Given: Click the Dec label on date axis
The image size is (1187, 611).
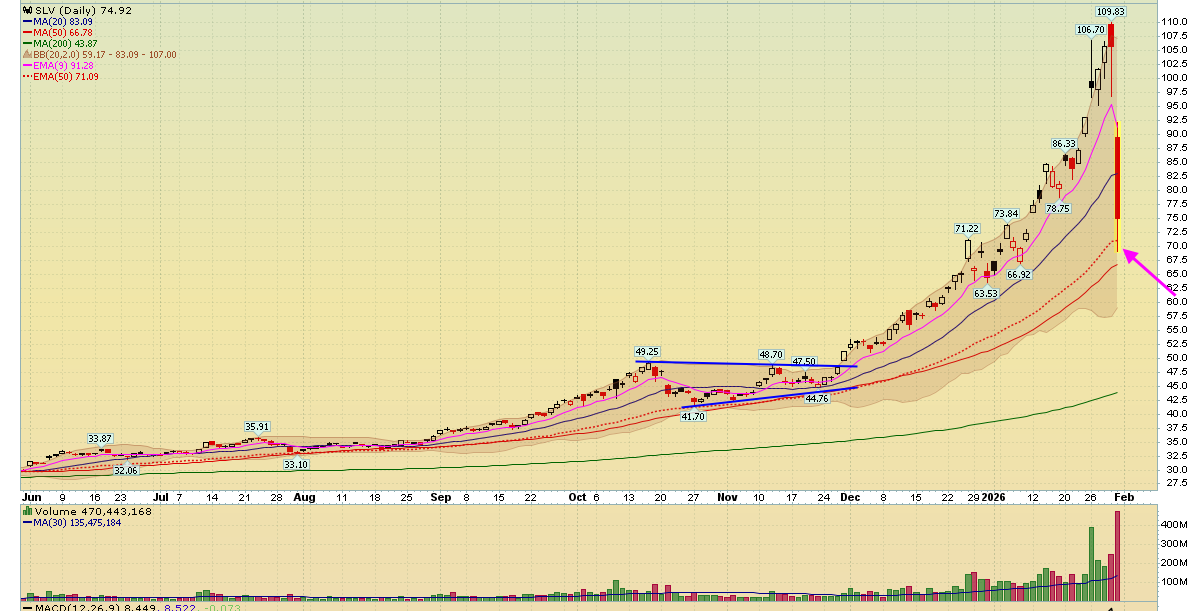Looking at the screenshot, I should [x=849, y=496].
